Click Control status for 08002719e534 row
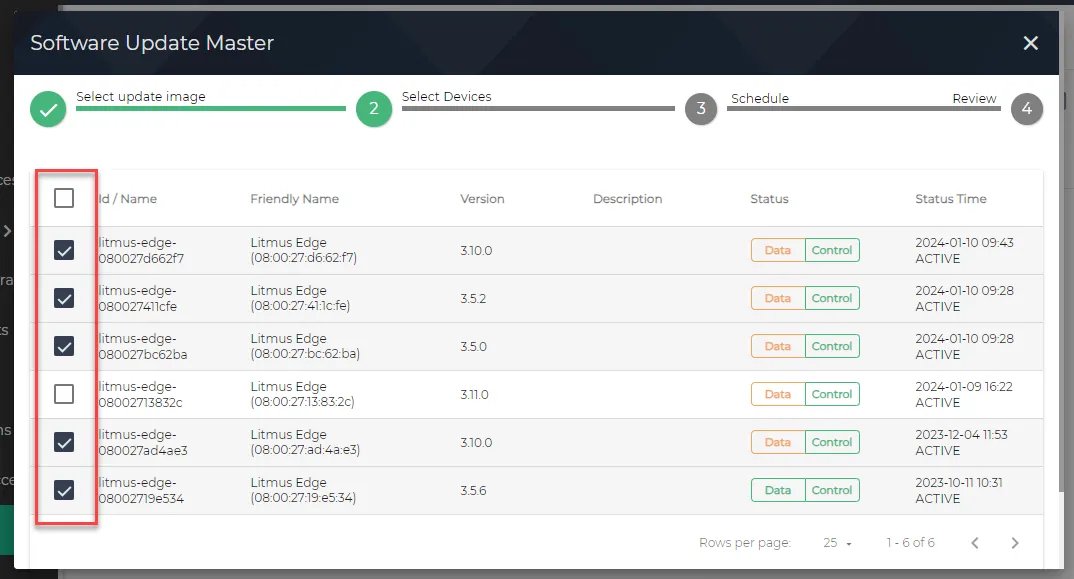 pyautogui.click(x=832, y=490)
